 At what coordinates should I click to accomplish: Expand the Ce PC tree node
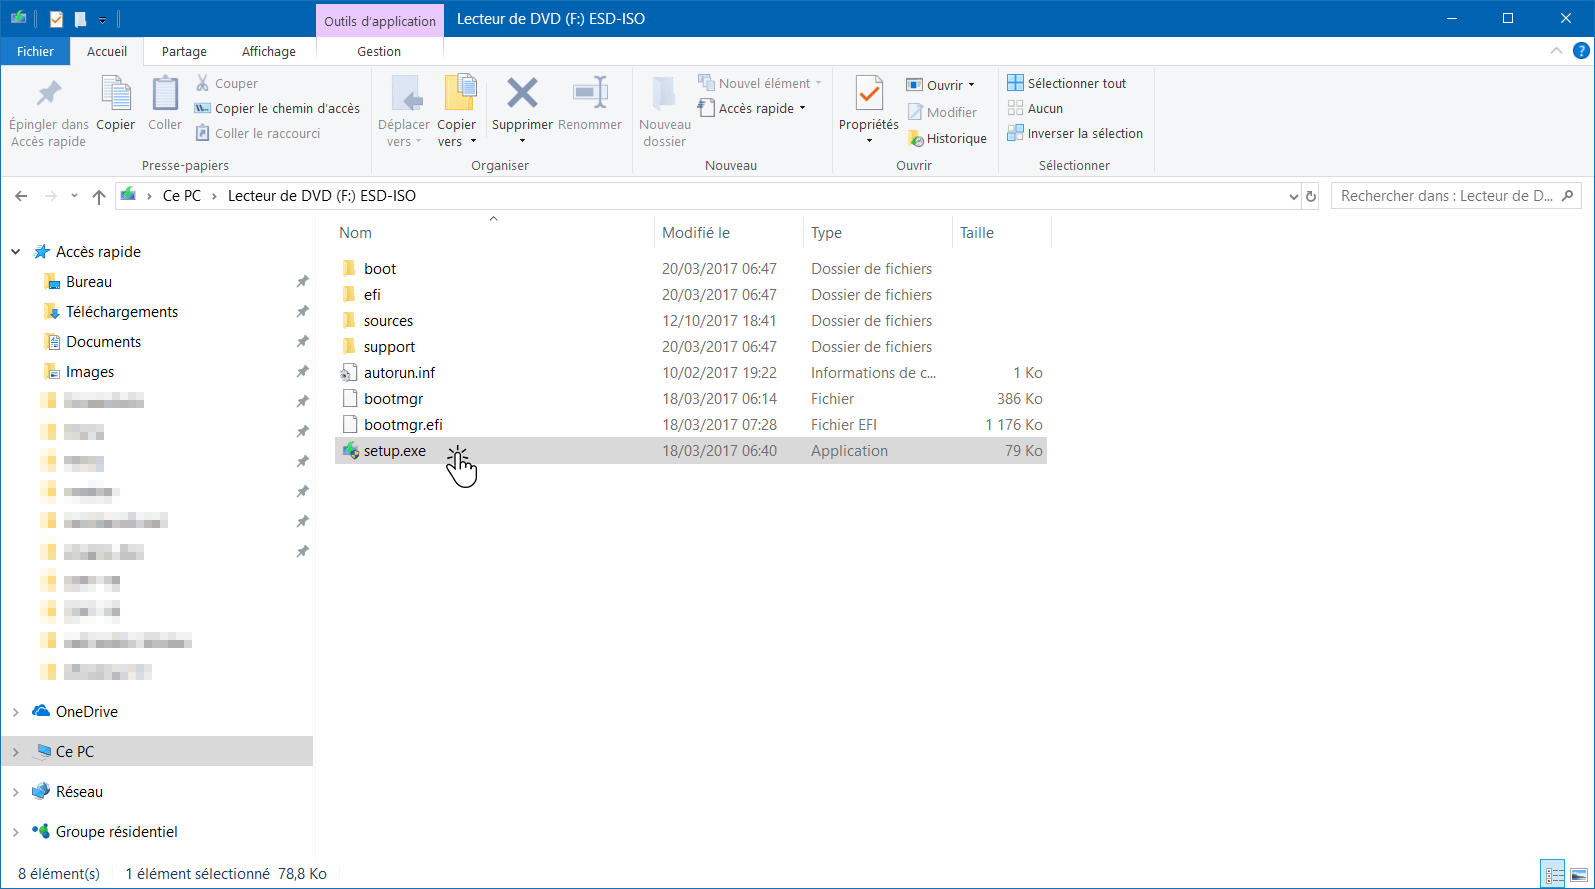click(16, 752)
